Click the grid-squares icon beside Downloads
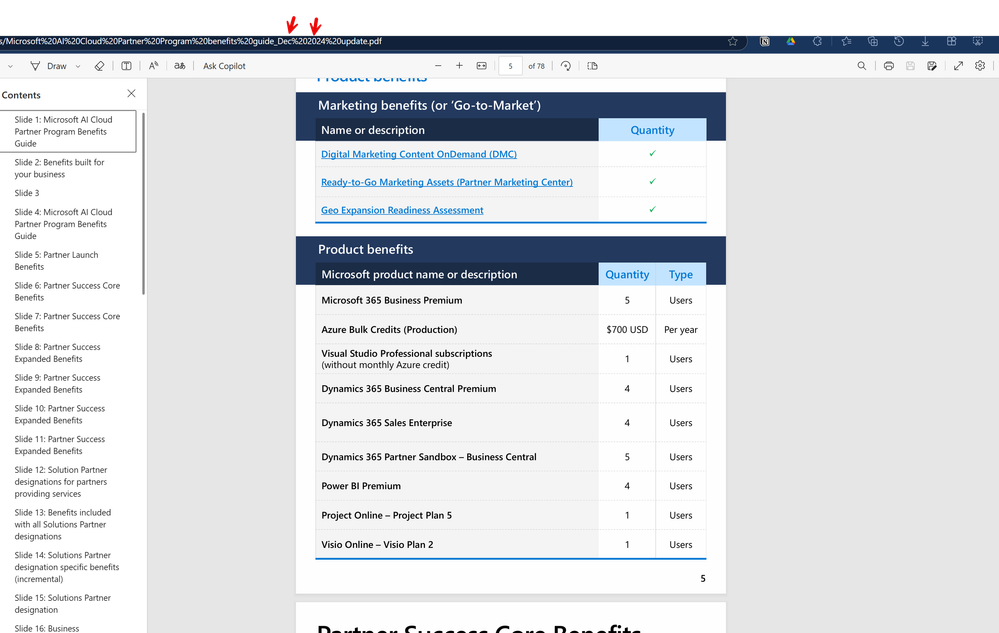Screen dimensions: 999x633 click(x=951, y=41)
